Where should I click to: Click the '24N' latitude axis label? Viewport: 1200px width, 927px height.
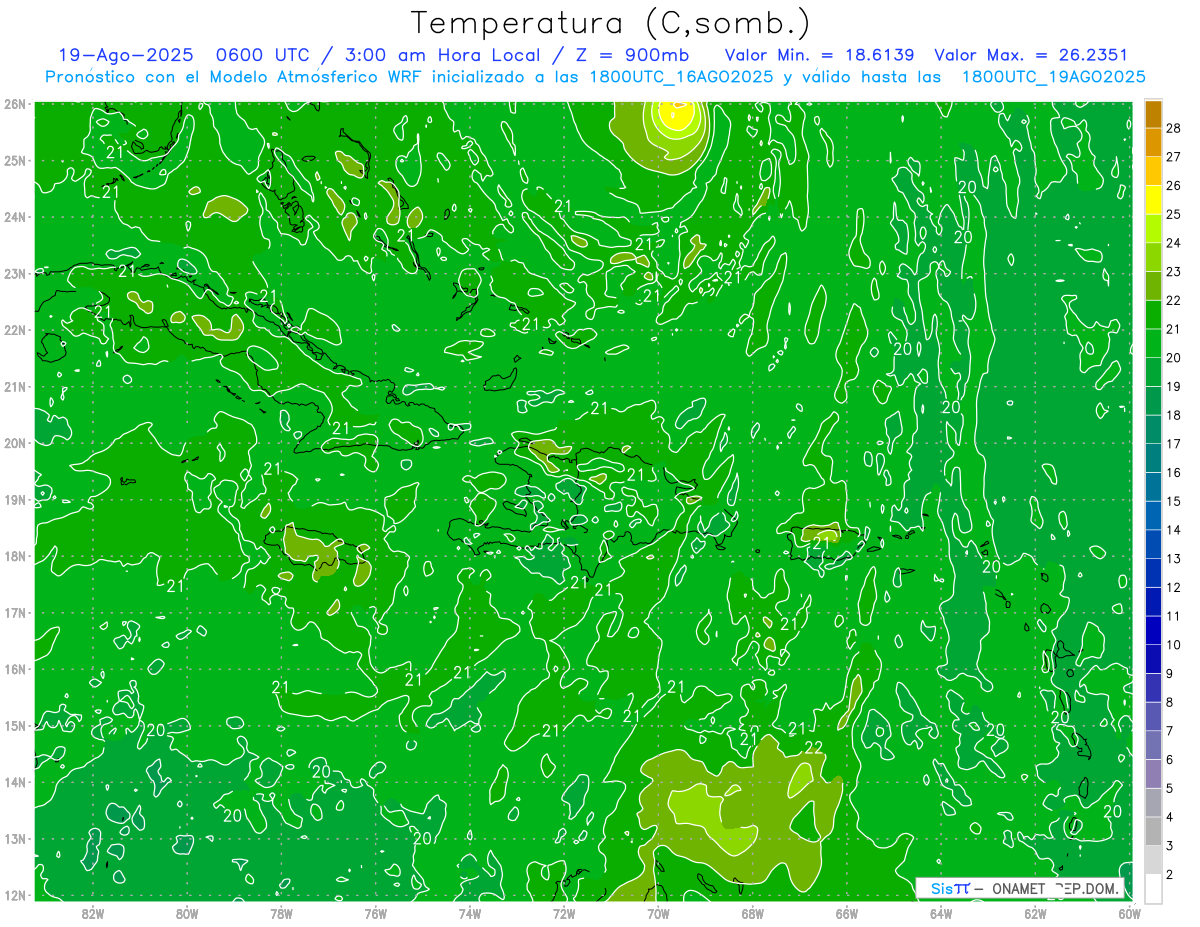pyautogui.click(x=14, y=217)
